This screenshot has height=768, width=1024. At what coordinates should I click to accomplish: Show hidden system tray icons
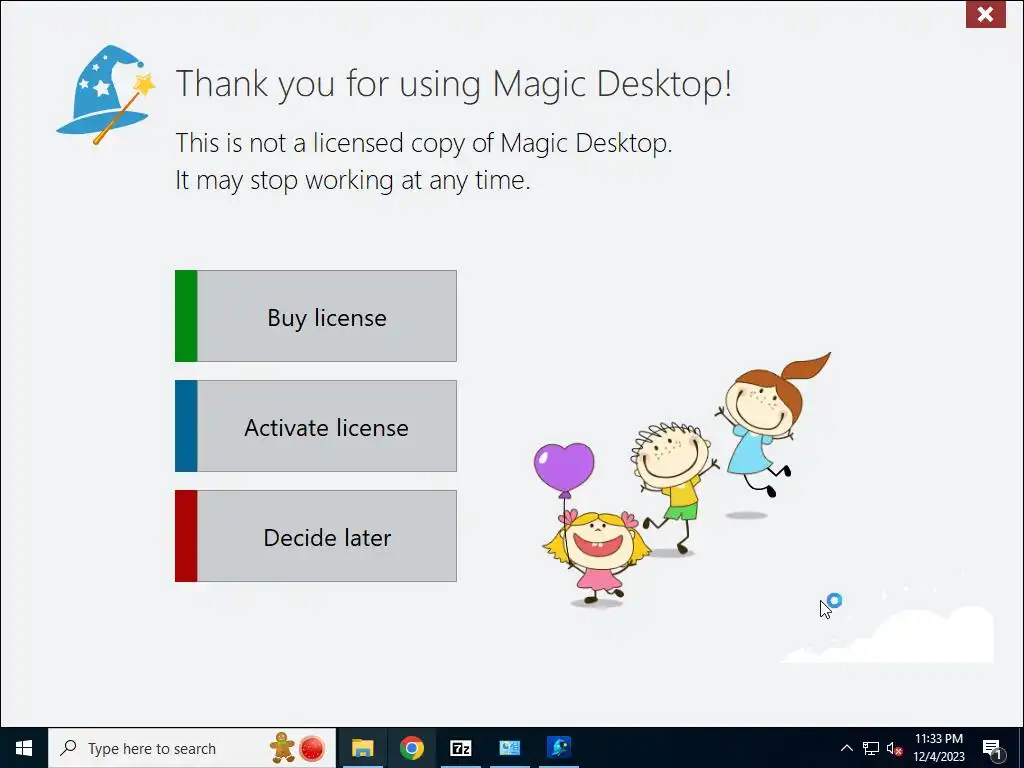tap(846, 748)
